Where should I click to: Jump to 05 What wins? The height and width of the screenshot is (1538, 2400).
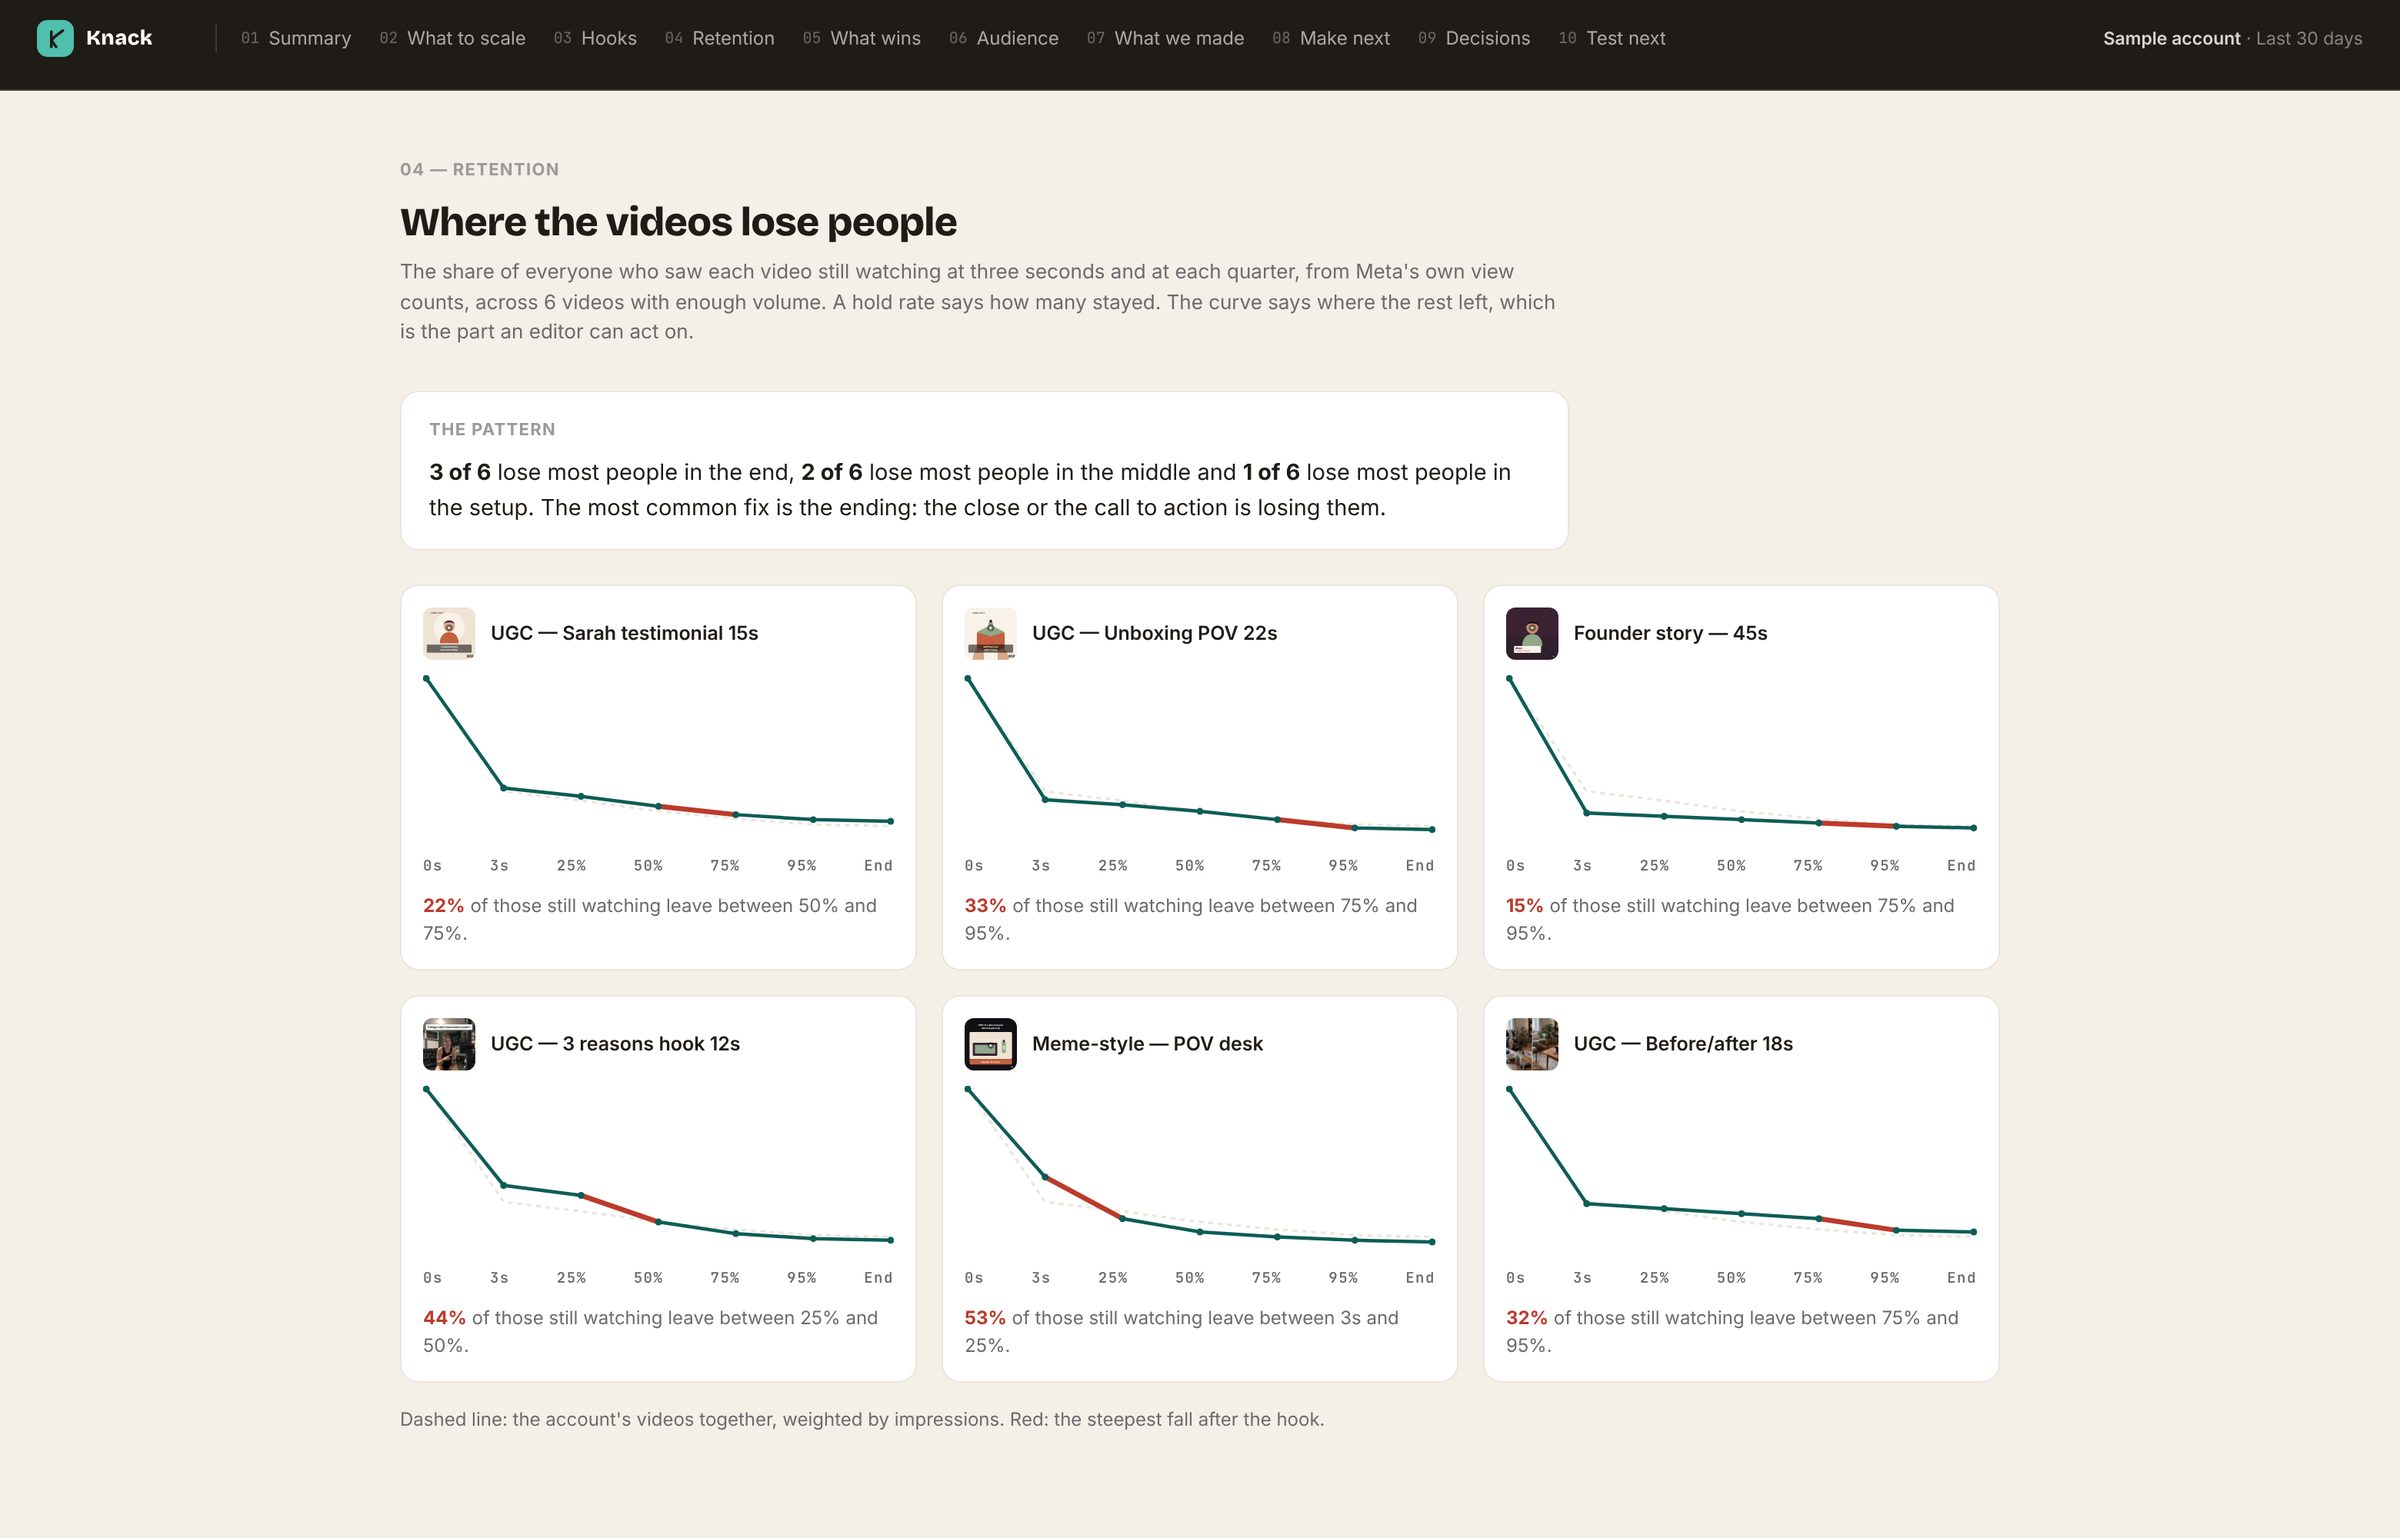click(x=861, y=38)
